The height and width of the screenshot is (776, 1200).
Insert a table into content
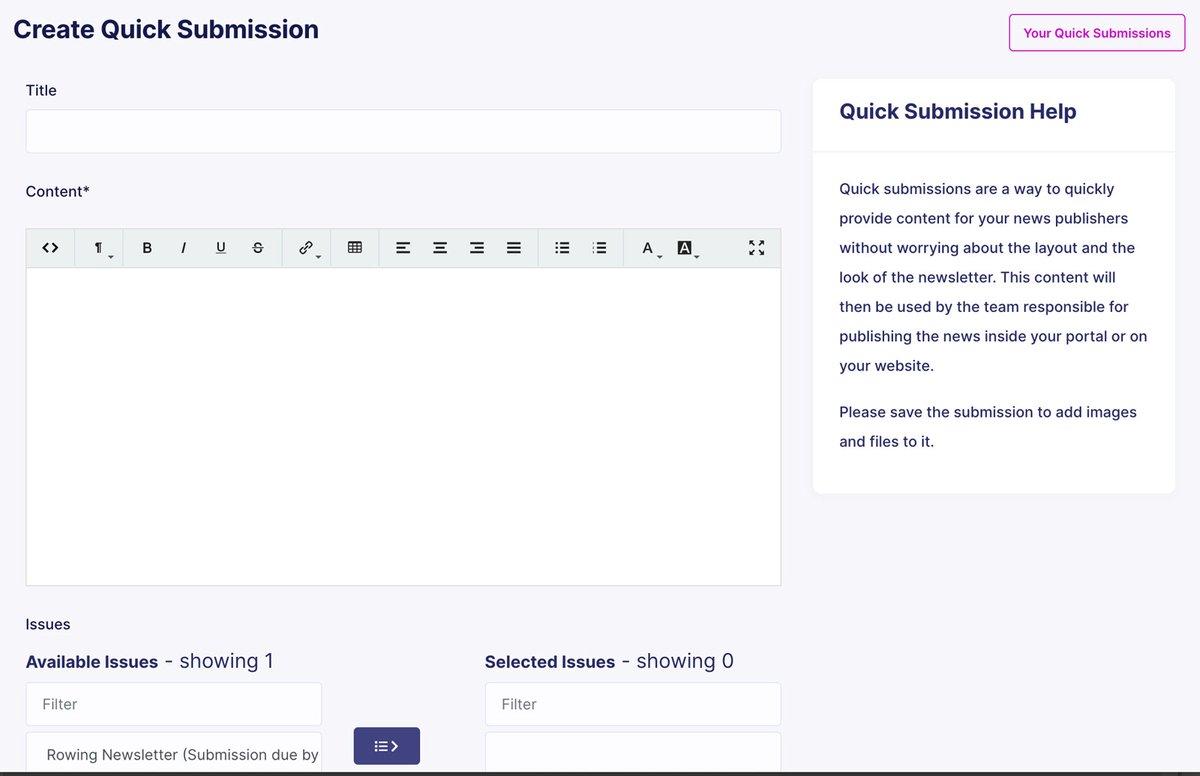pyautogui.click(x=354, y=248)
